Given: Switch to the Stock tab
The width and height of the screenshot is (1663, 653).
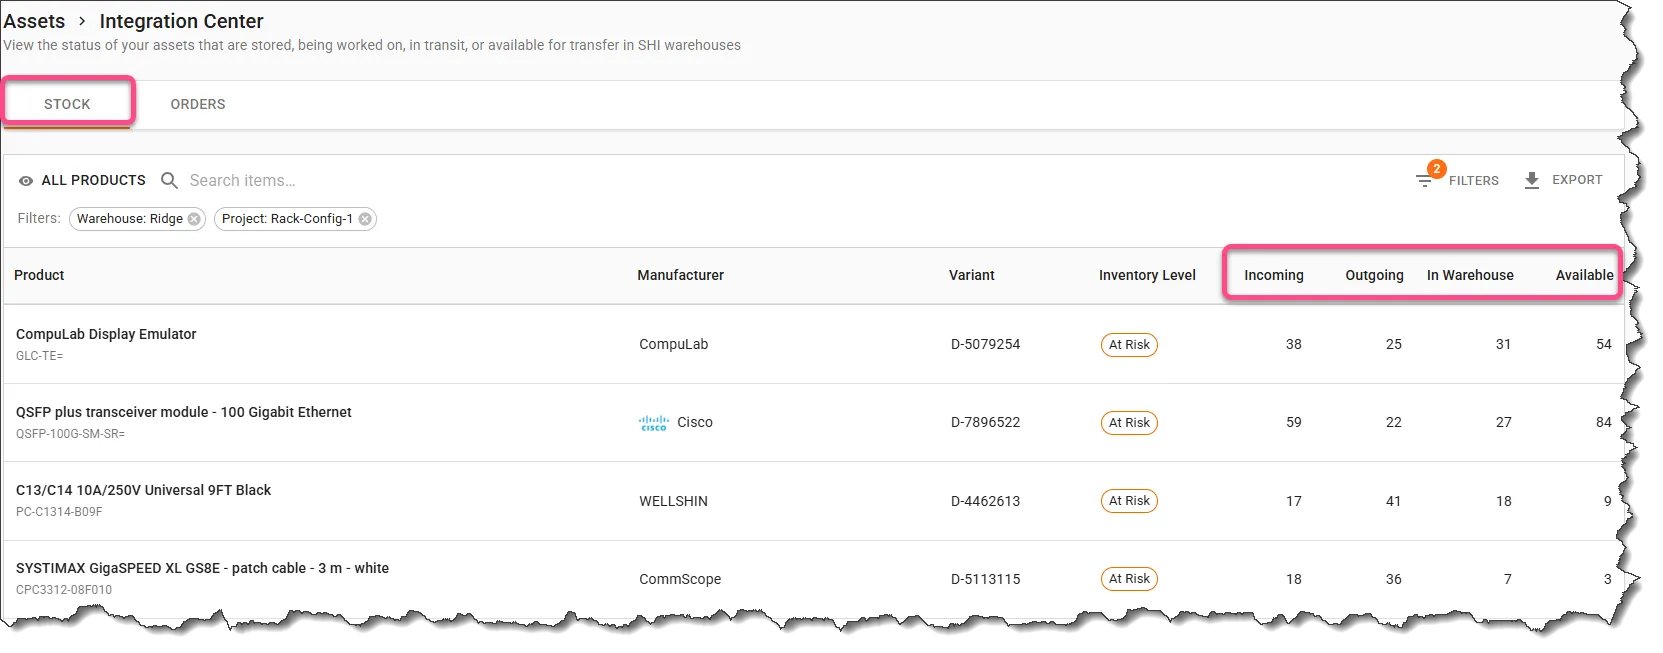Looking at the screenshot, I should (x=67, y=104).
